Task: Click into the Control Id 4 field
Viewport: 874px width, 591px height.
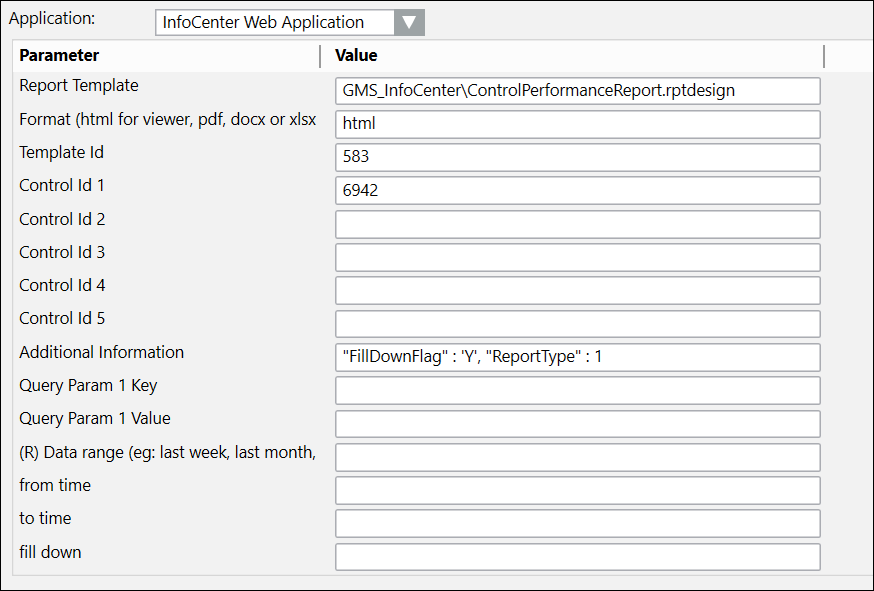Action: (577, 290)
